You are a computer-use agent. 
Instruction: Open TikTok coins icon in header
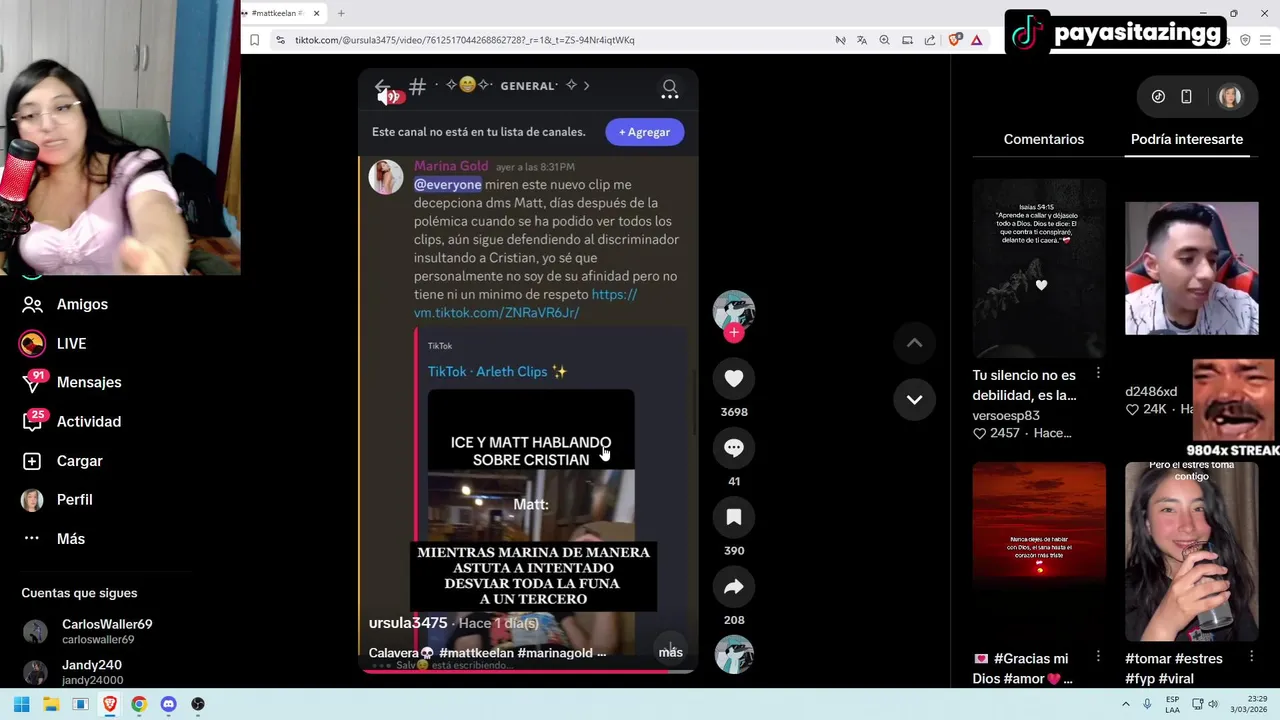click(x=1158, y=97)
